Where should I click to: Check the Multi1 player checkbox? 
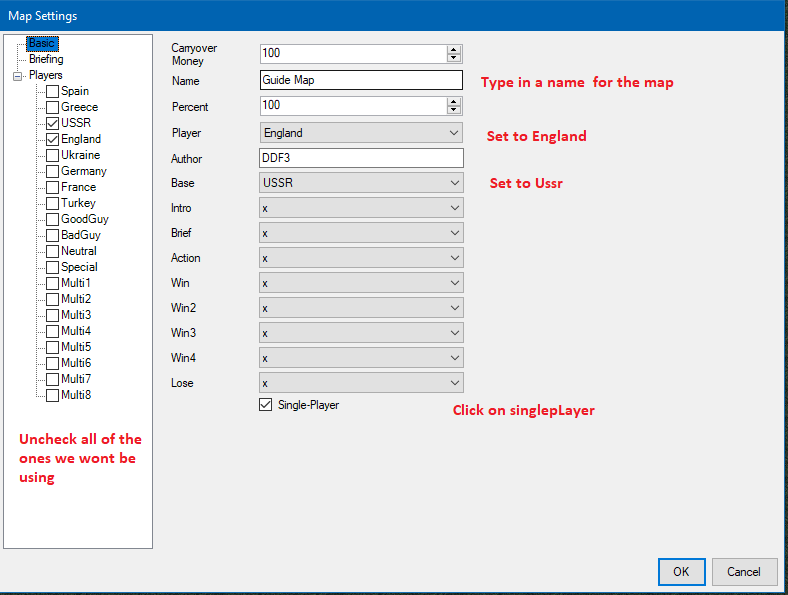pos(52,283)
